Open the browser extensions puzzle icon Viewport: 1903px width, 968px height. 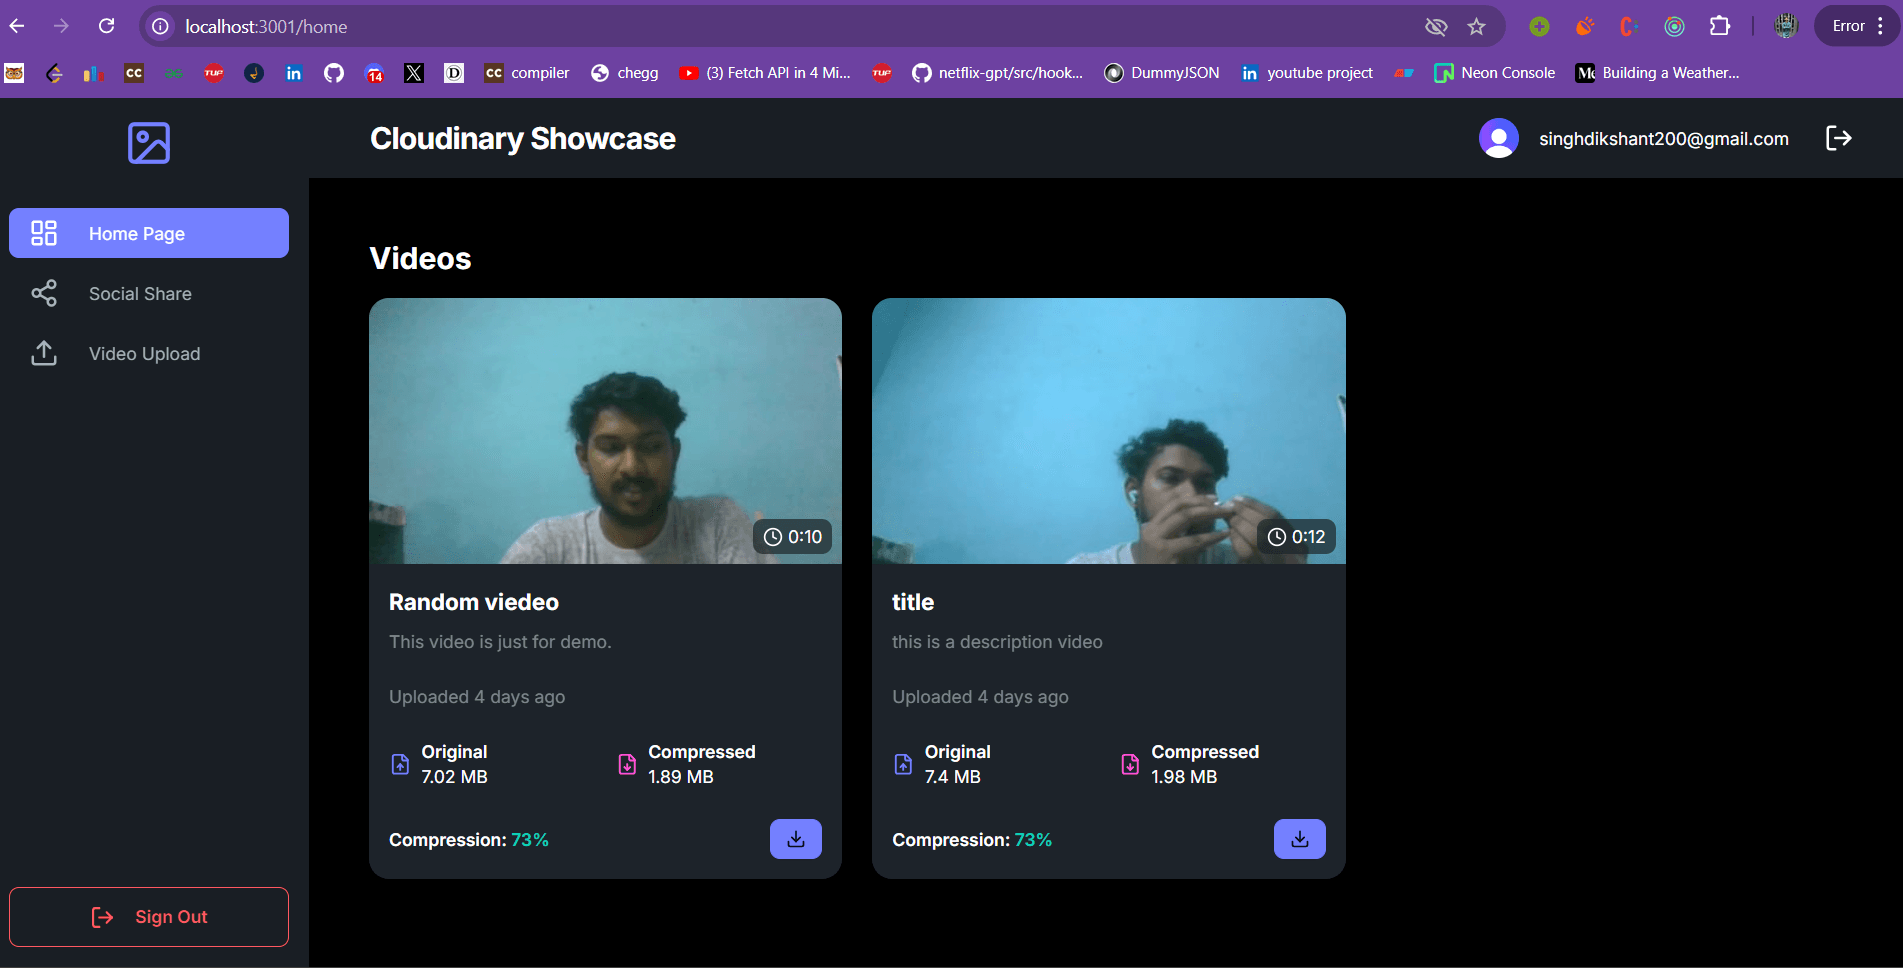click(1719, 26)
